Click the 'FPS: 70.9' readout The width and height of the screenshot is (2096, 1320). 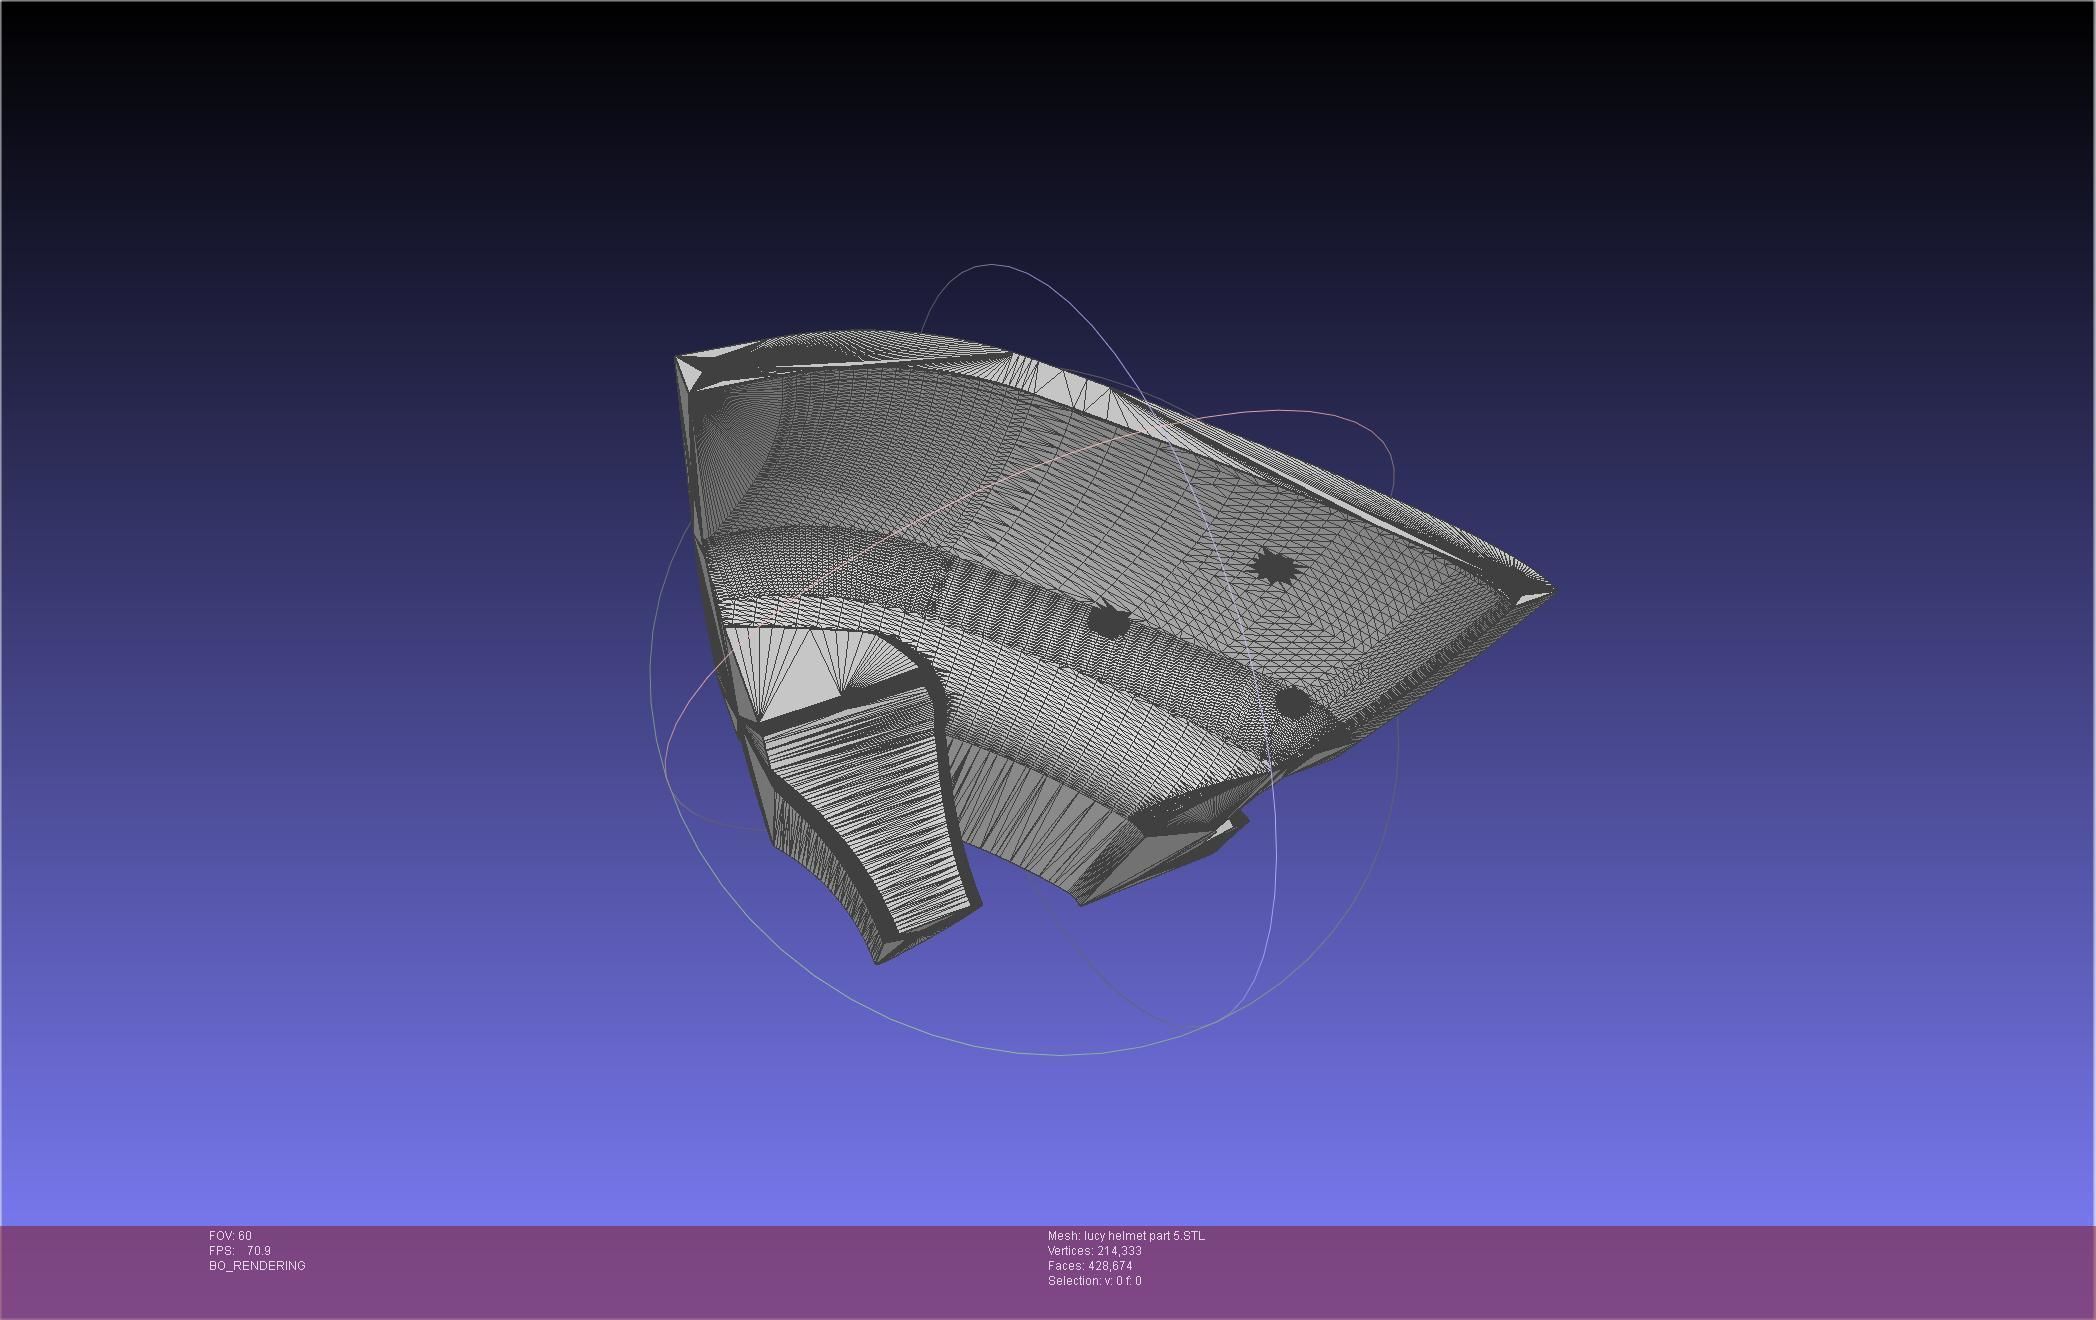point(240,1251)
